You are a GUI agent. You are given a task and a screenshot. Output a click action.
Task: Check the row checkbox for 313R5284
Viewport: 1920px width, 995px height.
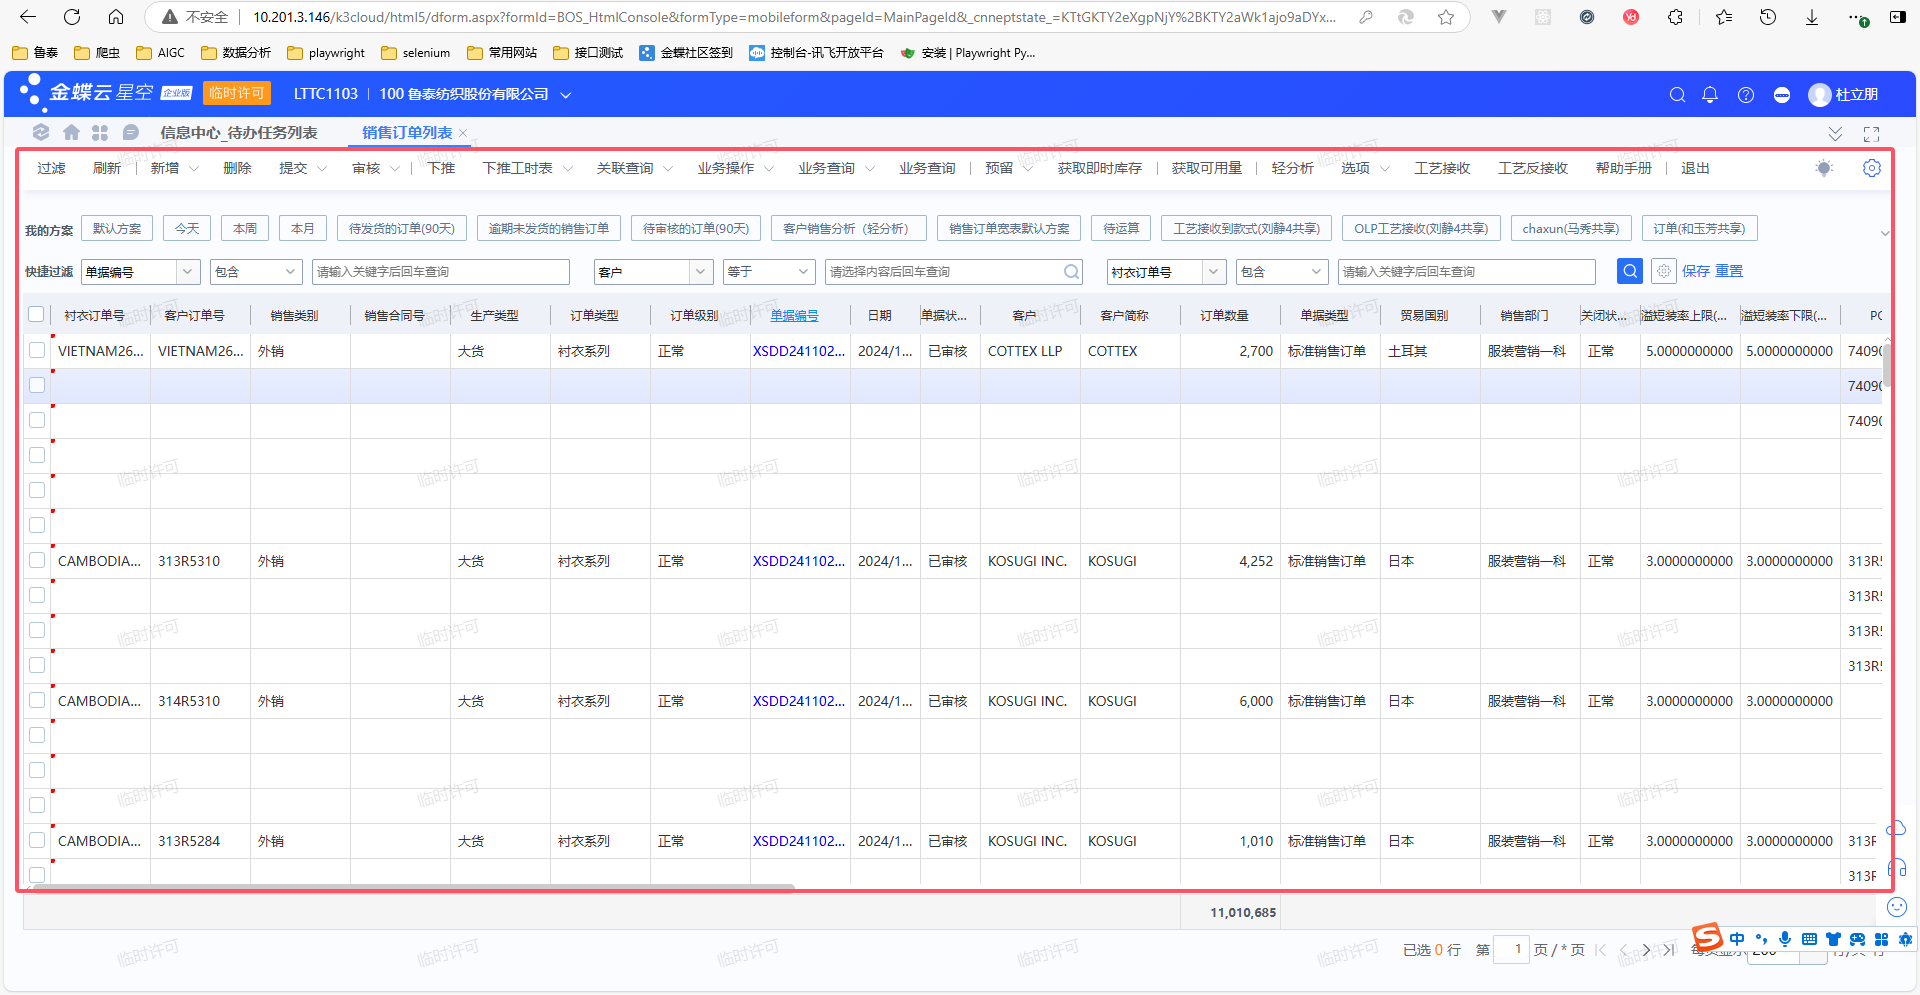click(x=37, y=840)
